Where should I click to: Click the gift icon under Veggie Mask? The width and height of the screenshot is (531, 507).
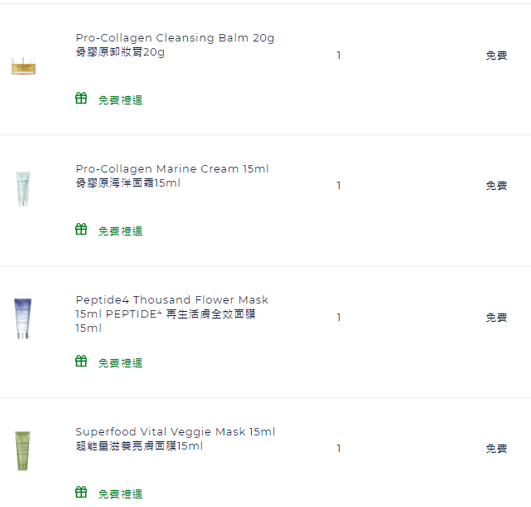pyautogui.click(x=81, y=492)
